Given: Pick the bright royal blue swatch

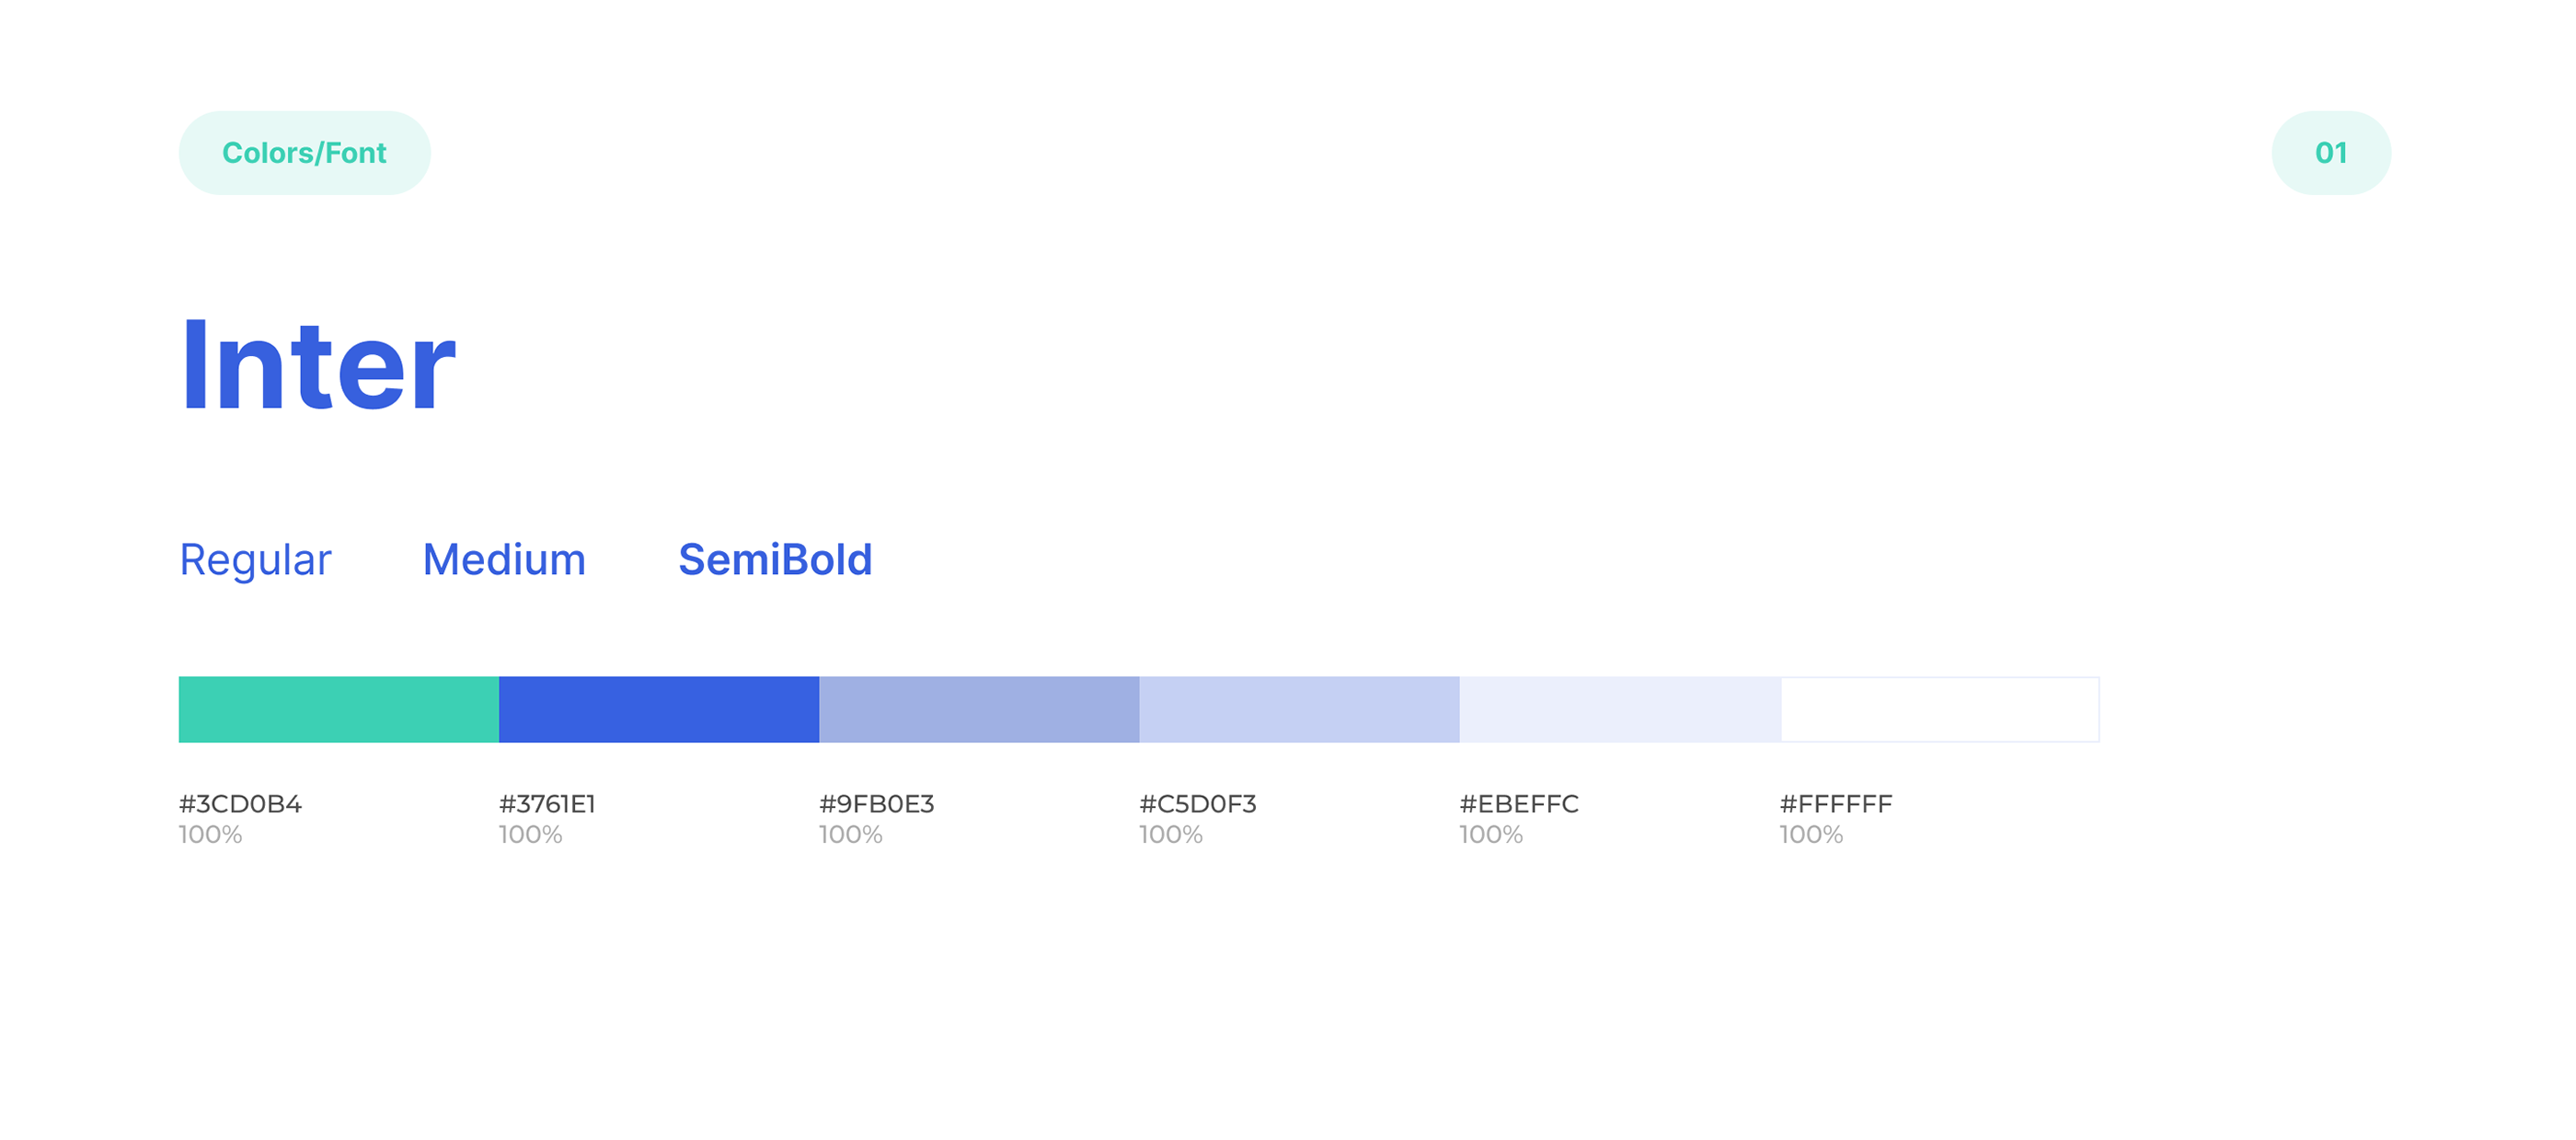Looking at the screenshot, I should click(x=659, y=709).
